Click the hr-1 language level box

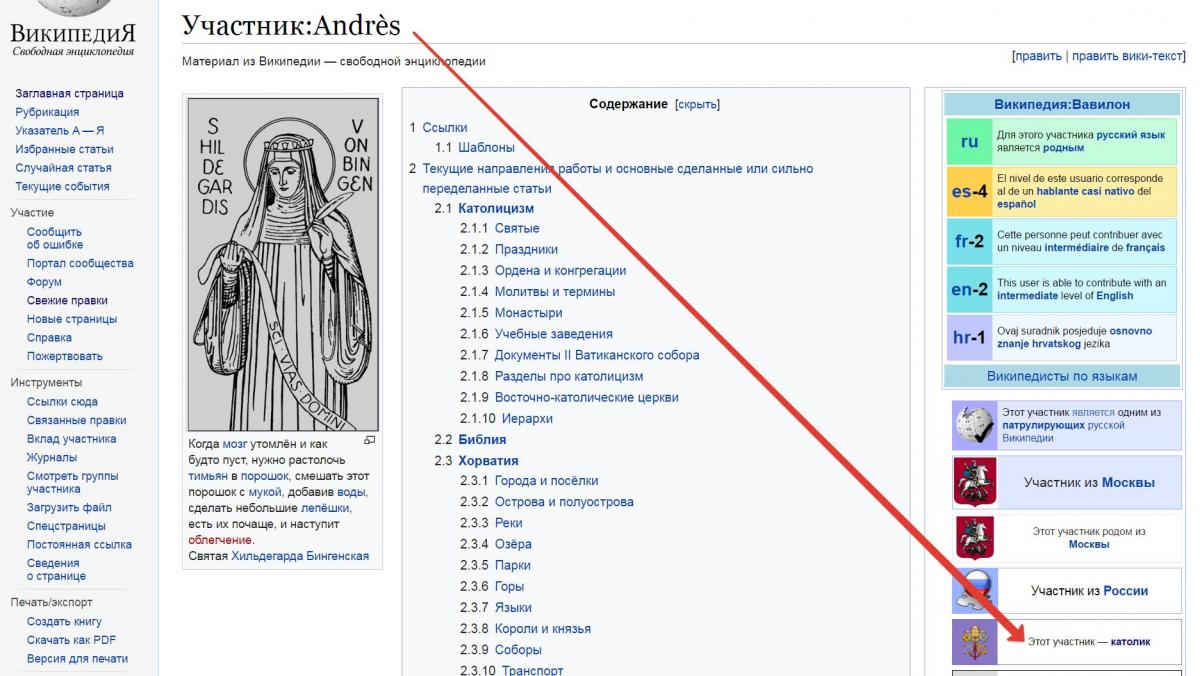970,337
